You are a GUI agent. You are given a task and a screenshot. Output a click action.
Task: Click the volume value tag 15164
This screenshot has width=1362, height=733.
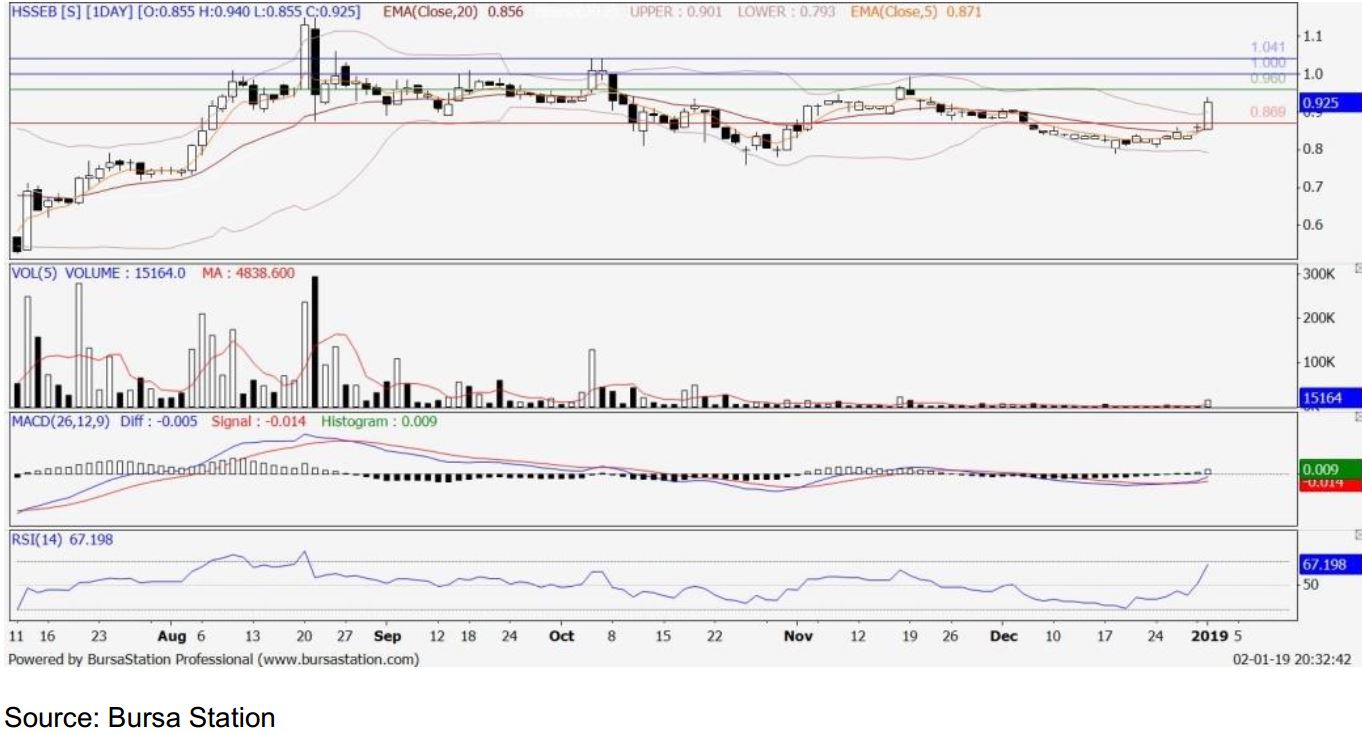1329,398
